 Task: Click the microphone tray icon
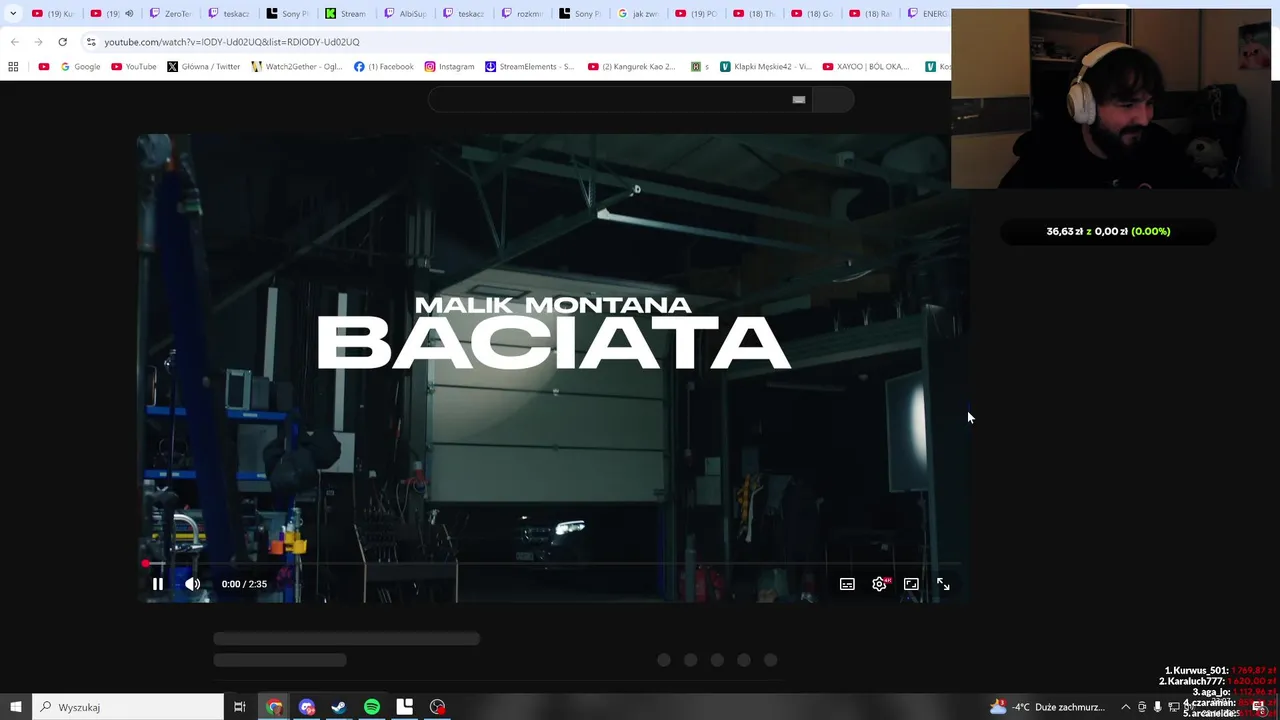point(1158,707)
